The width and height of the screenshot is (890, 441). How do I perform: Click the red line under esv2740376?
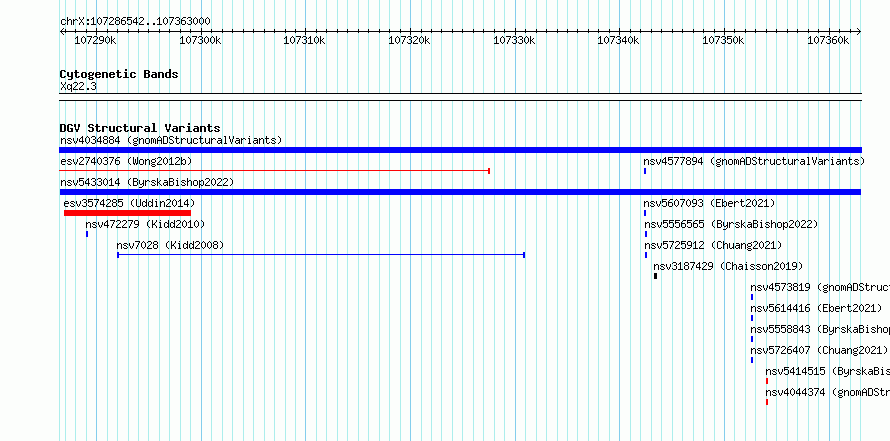point(275,171)
